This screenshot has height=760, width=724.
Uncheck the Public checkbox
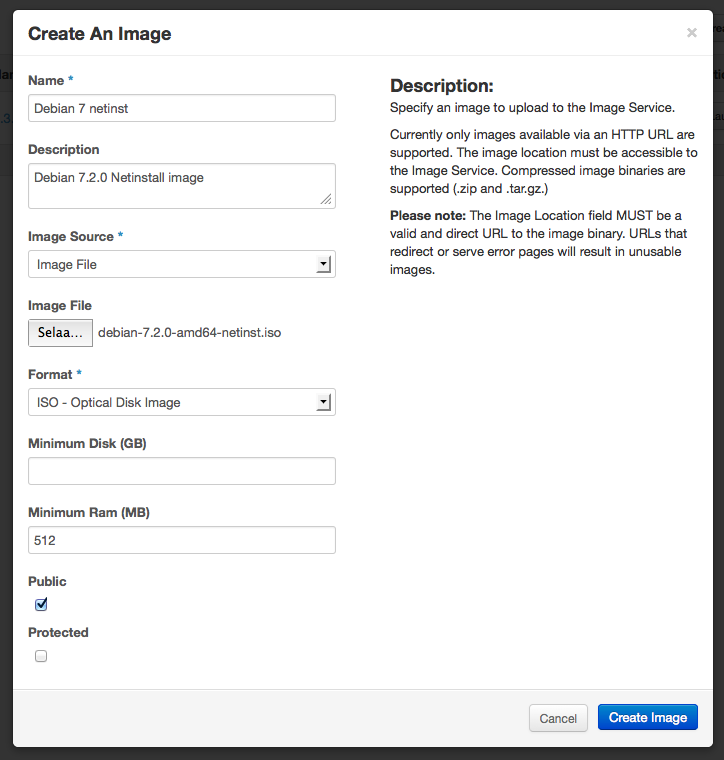41,604
